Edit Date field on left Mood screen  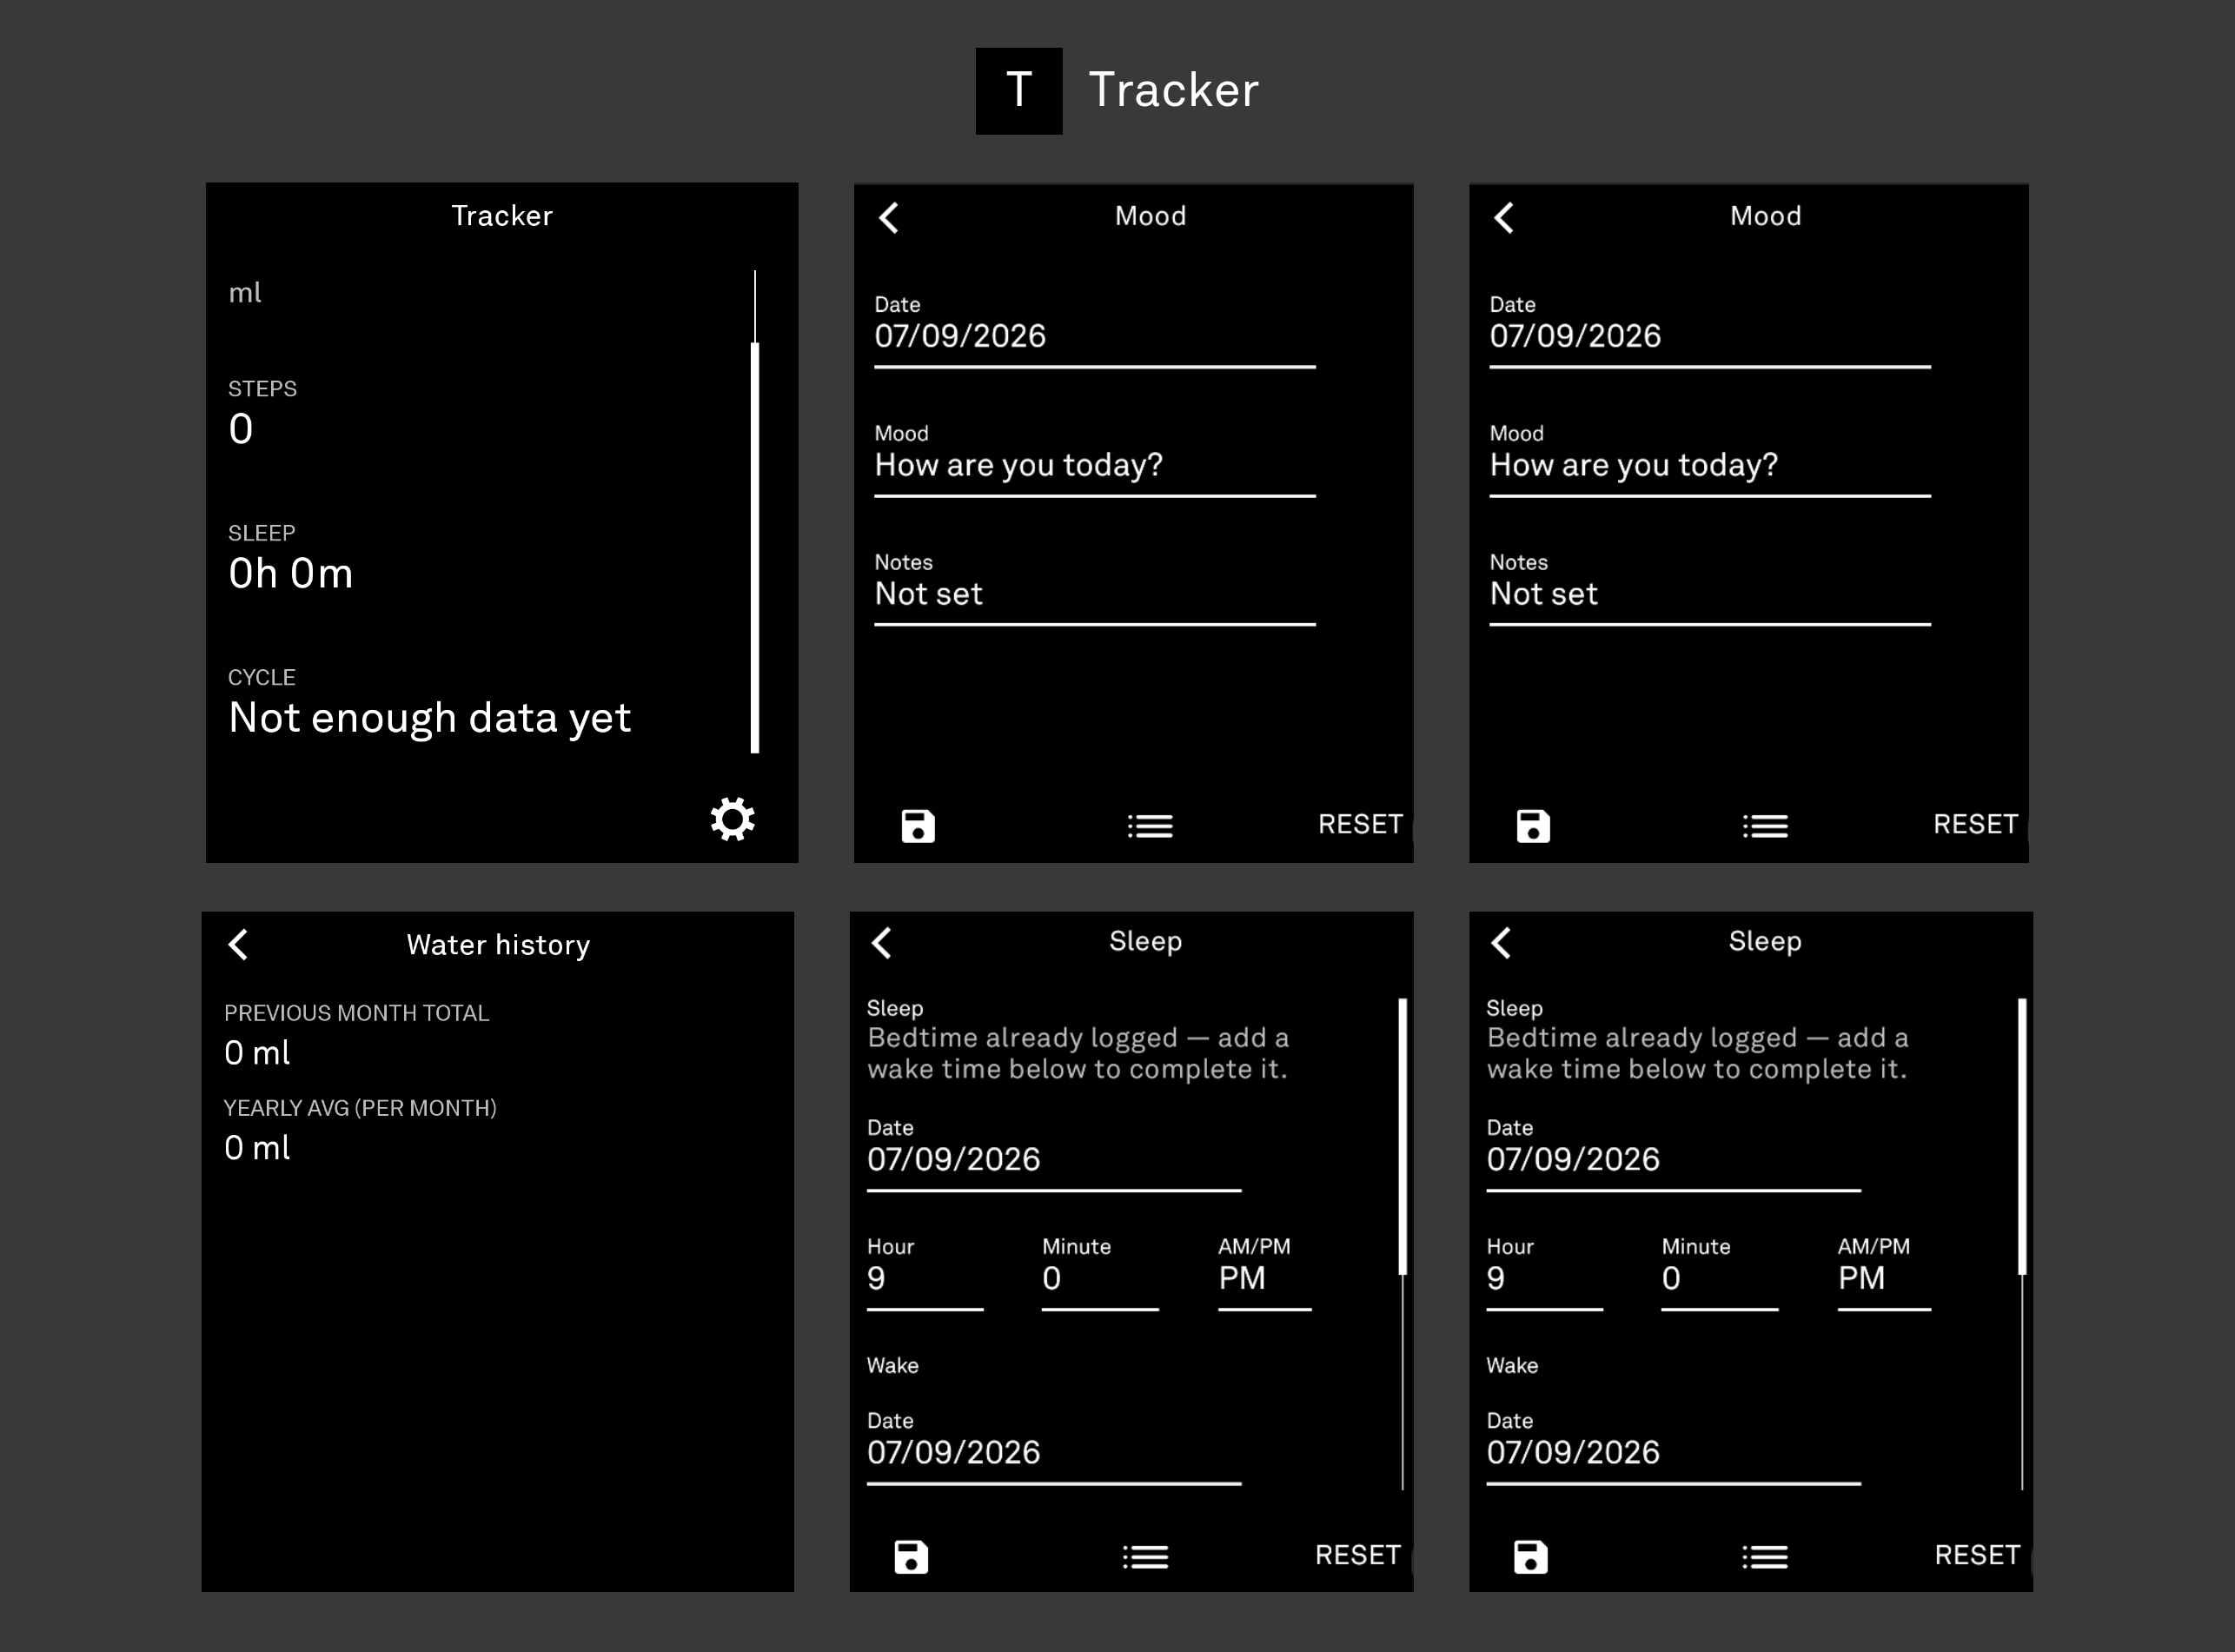point(1095,331)
